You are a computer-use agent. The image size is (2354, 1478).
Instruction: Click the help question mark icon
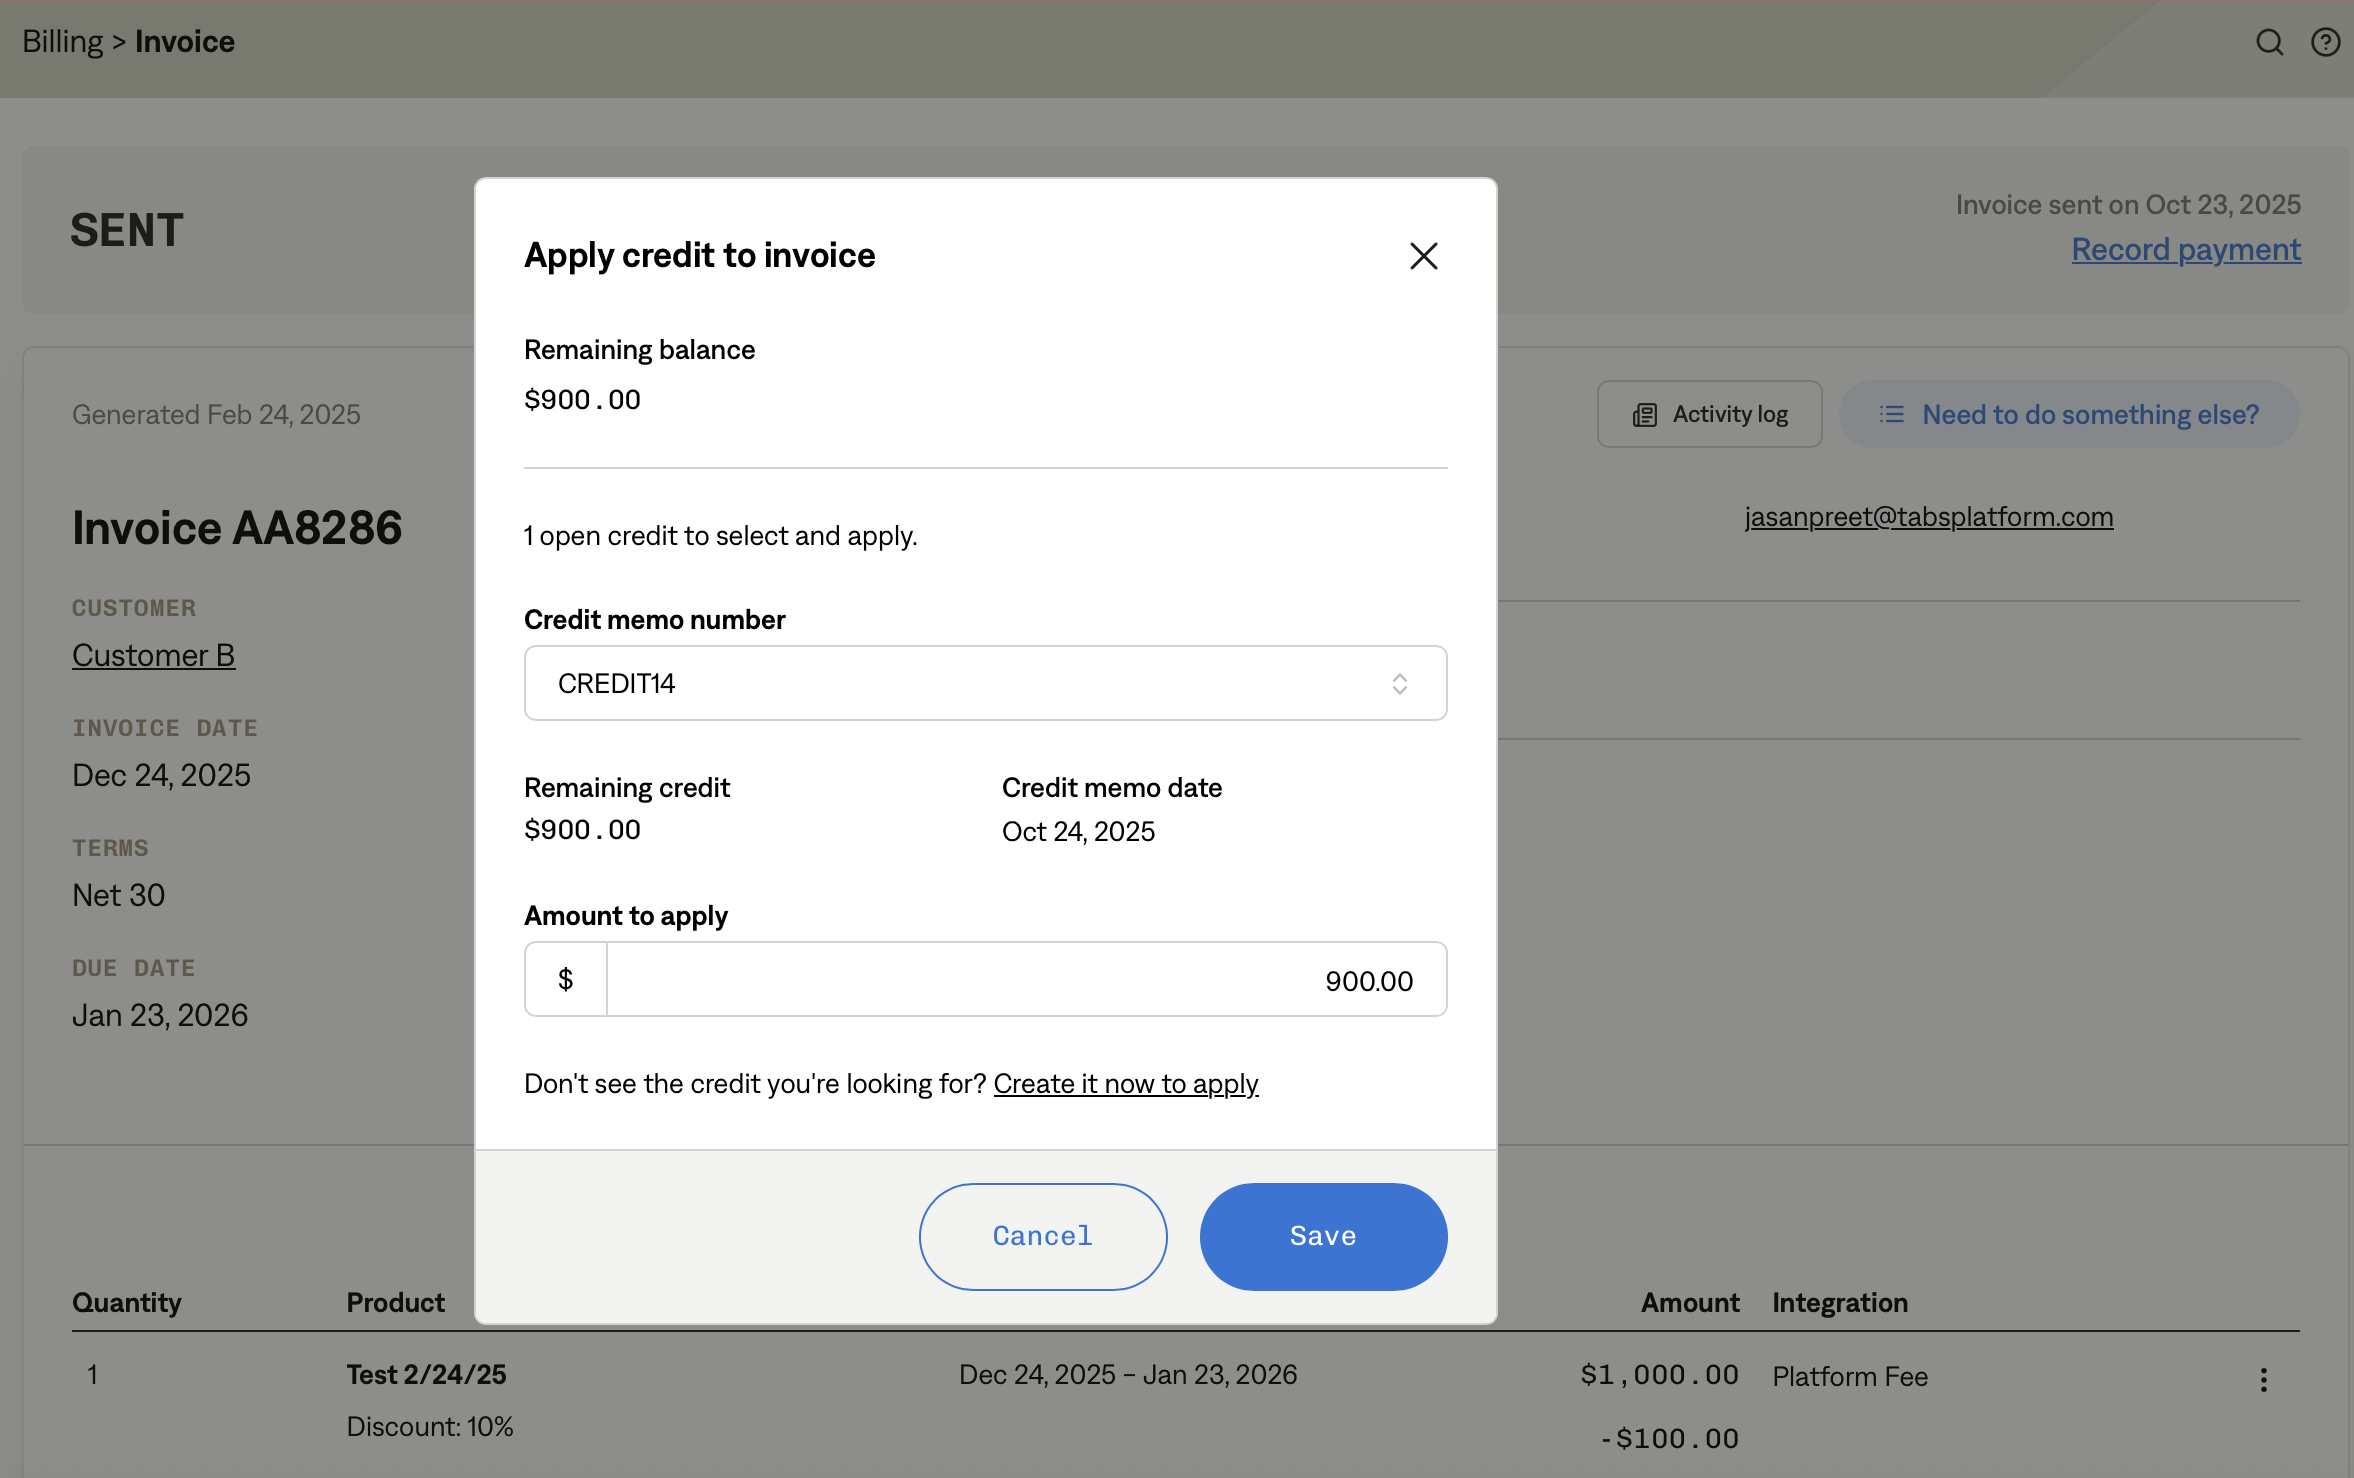coord(2325,42)
